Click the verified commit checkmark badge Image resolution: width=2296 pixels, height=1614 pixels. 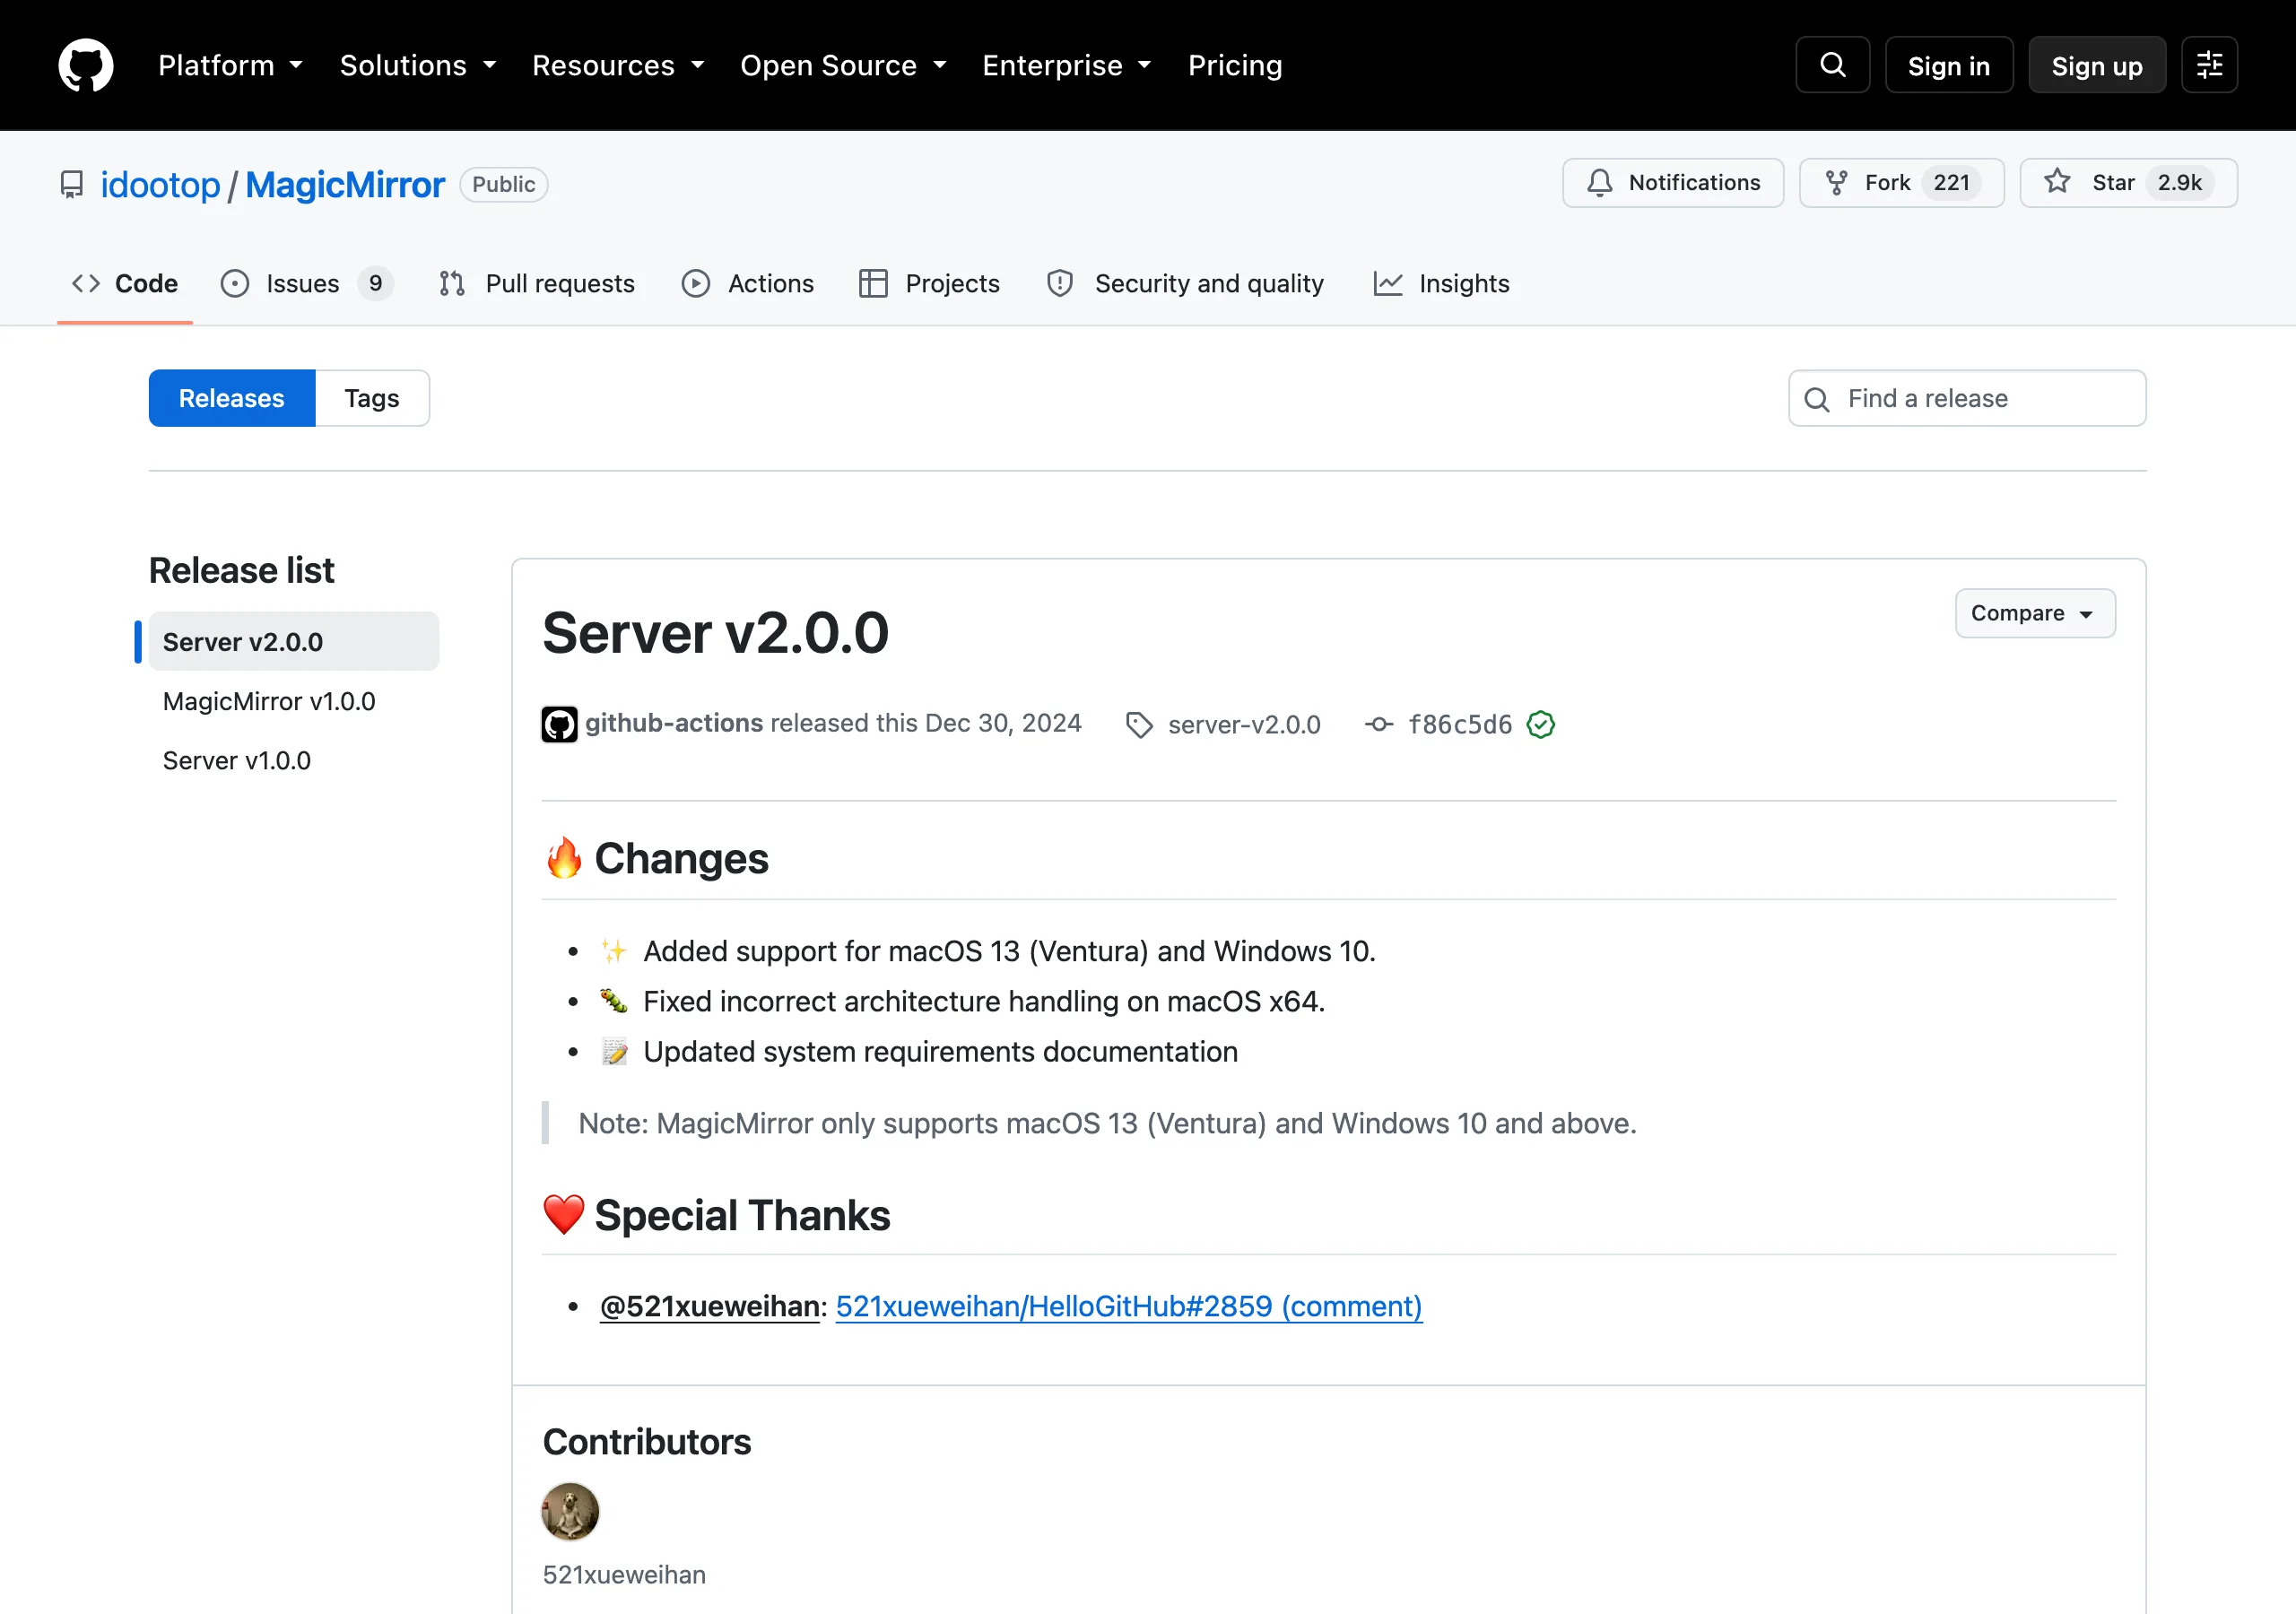pos(1541,724)
